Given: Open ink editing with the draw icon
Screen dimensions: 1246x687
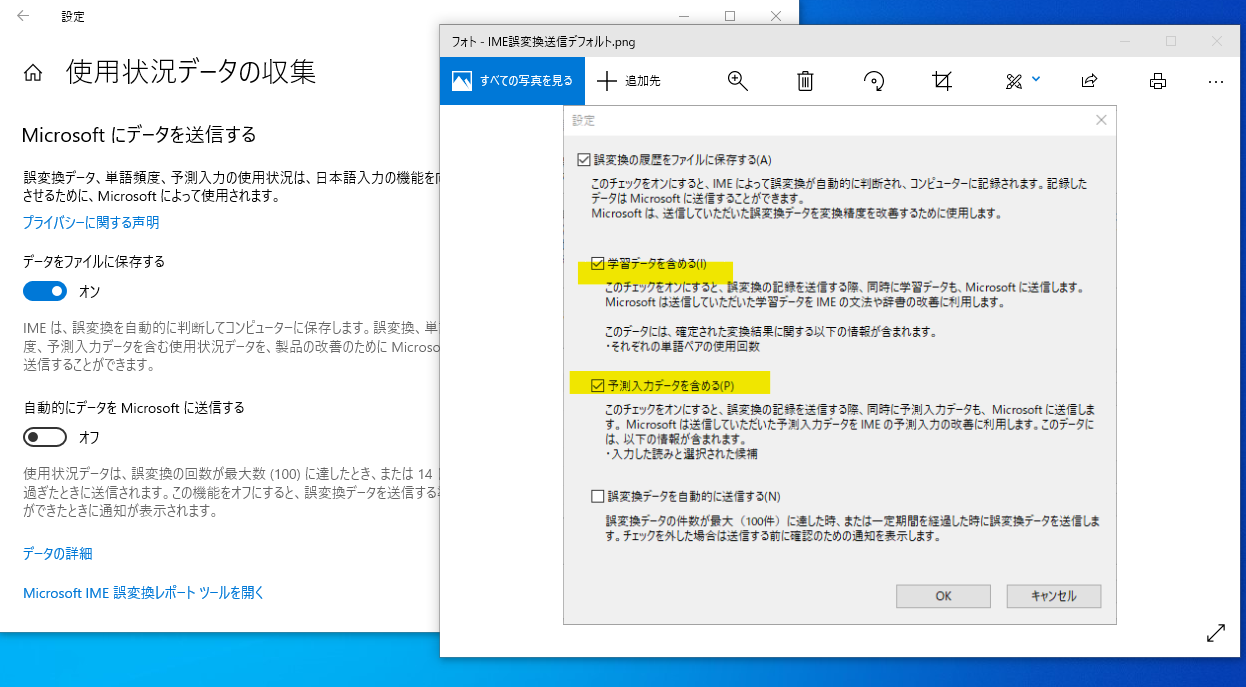Looking at the screenshot, I should 1013,81.
